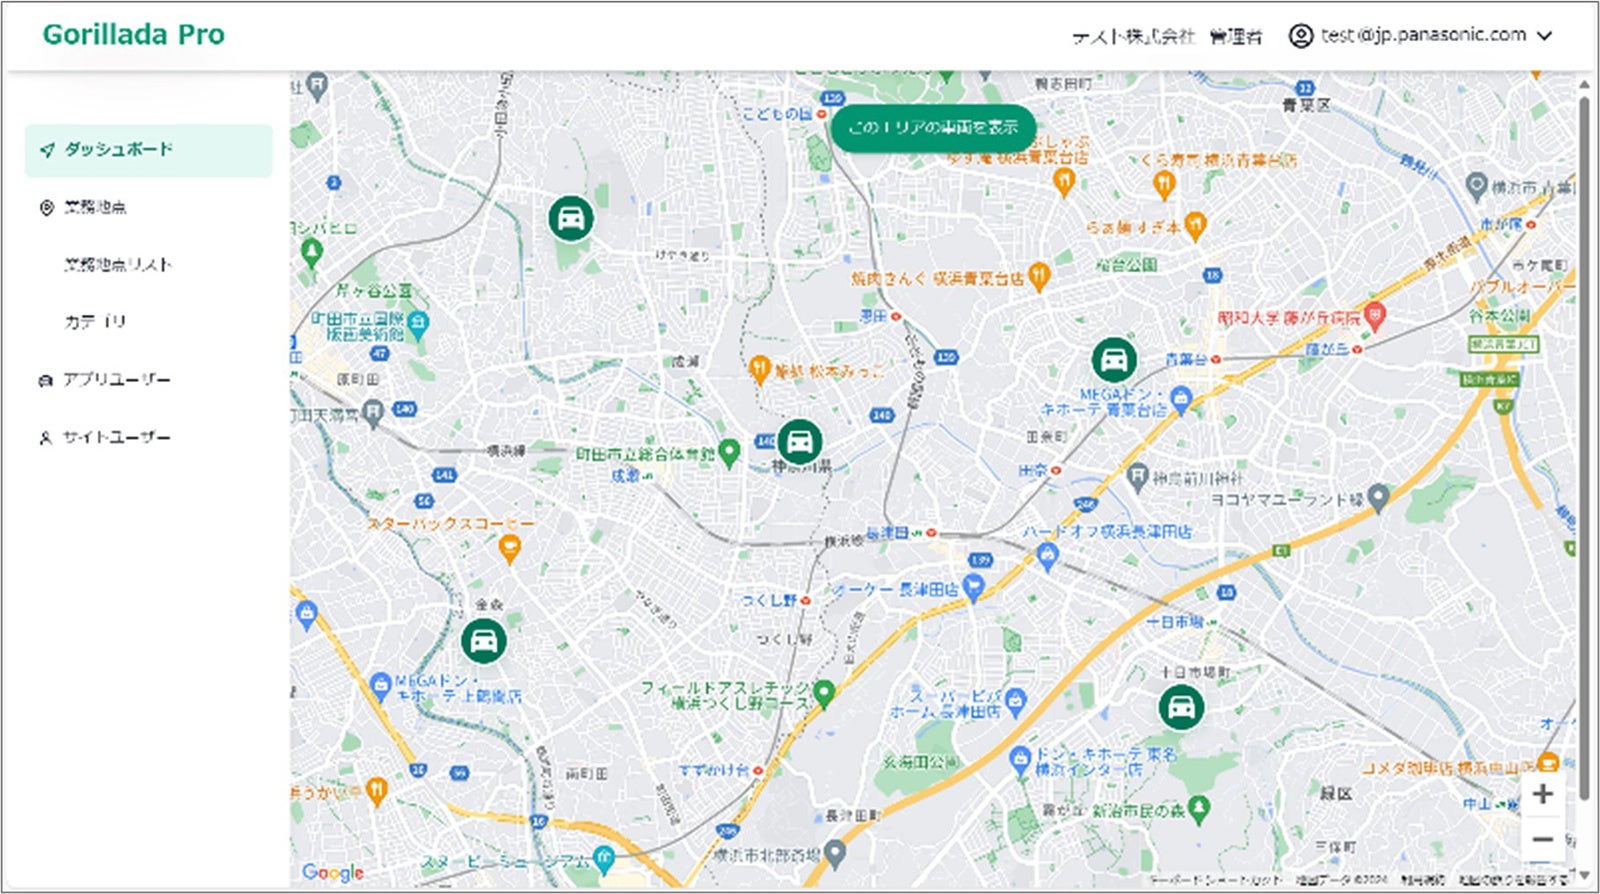Click the 昭和大学 藤が丘病院 hospital pin

(1375, 317)
